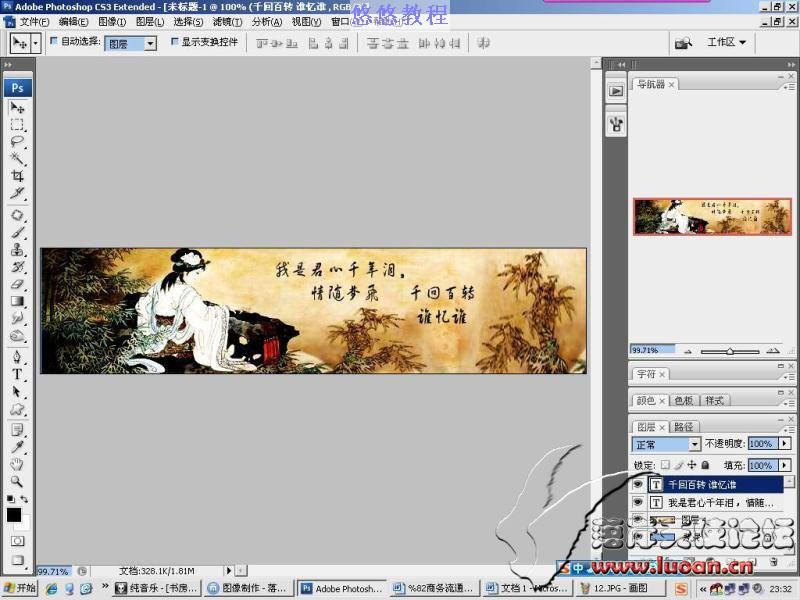The height and width of the screenshot is (600, 800).
Task: Zoom out using the Navigator small mountains icon
Action: [688, 351]
